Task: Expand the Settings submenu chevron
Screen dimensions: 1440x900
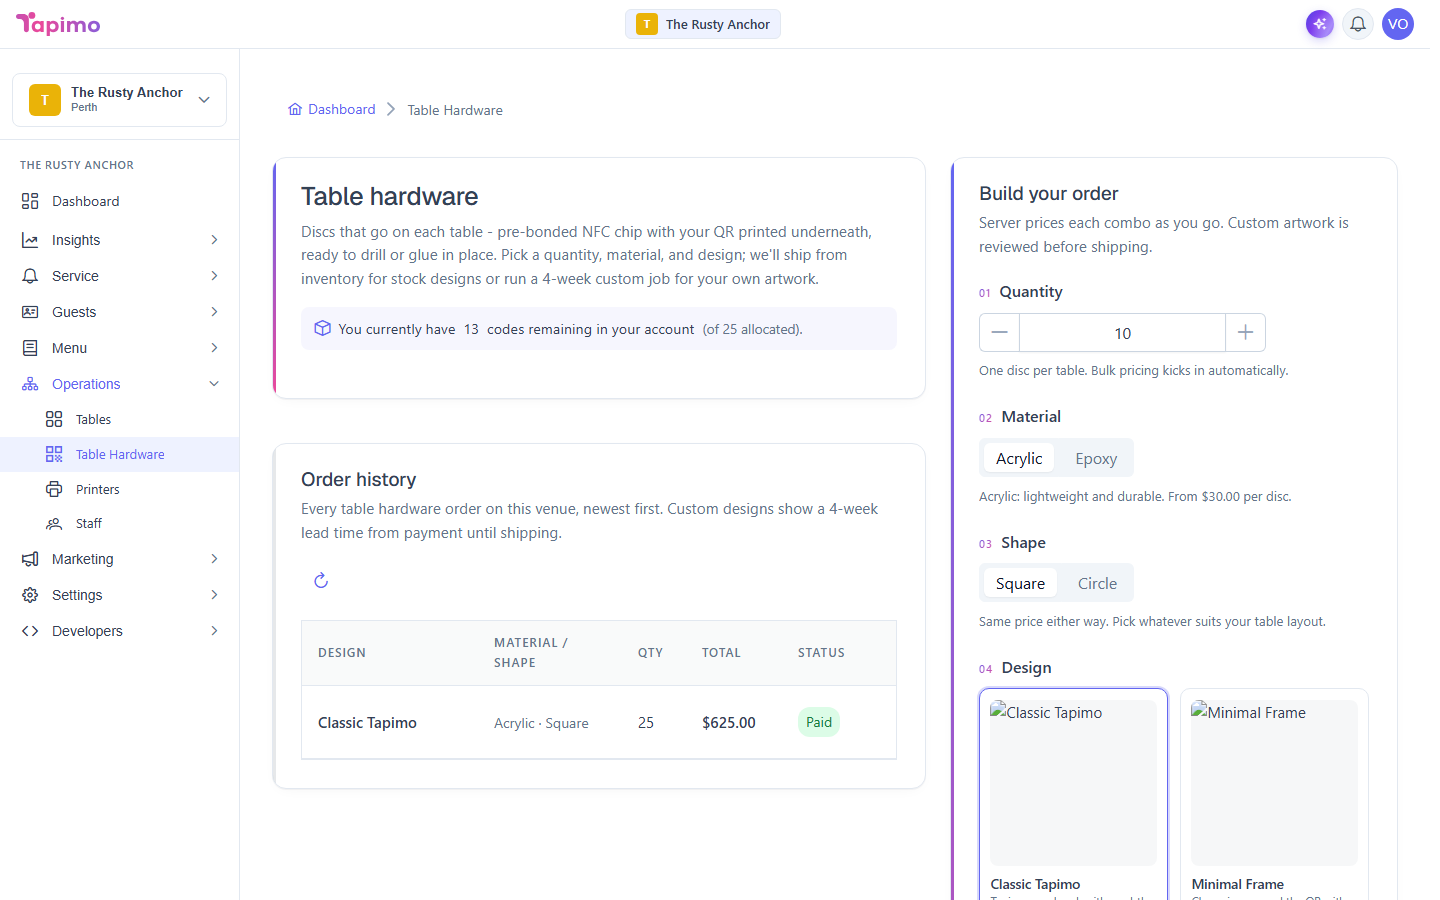Action: click(x=214, y=595)
